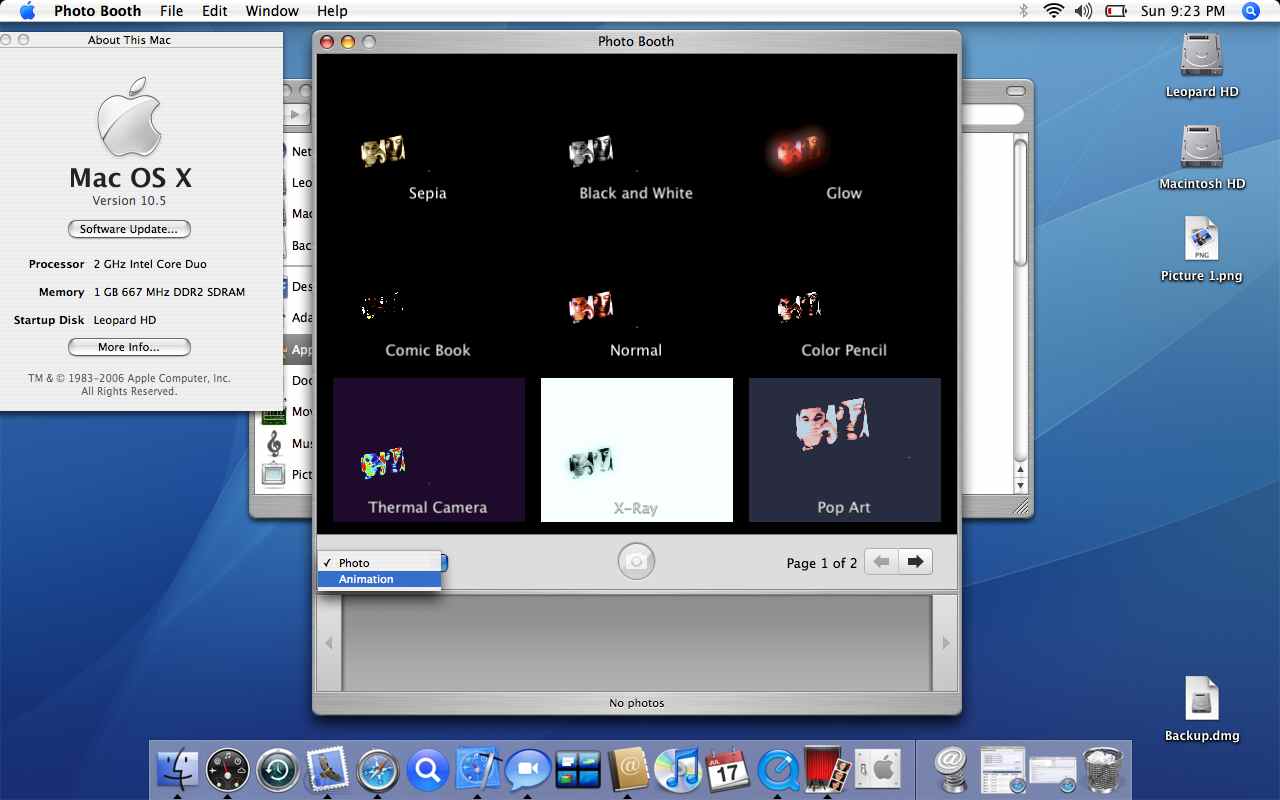The image size is (1280, 800).
Task: Select the Color Pencil effect
Action: pyautogui.click(x=844, y=291)
